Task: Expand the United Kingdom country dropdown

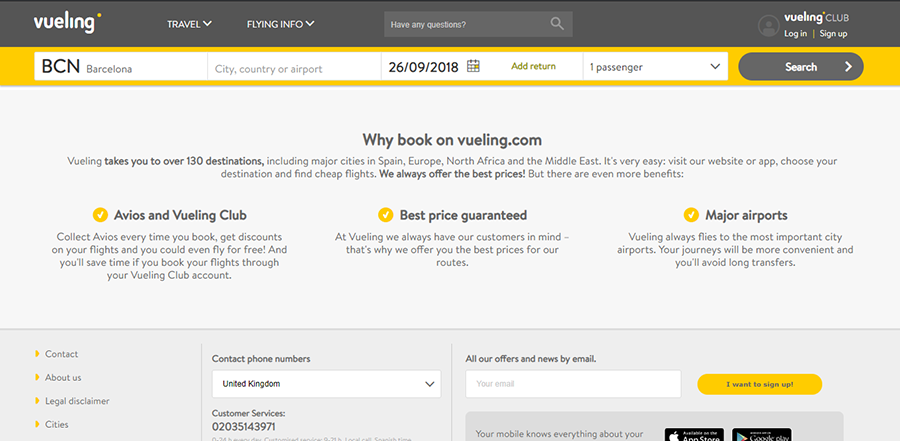Action: click(x=327, y=384)
